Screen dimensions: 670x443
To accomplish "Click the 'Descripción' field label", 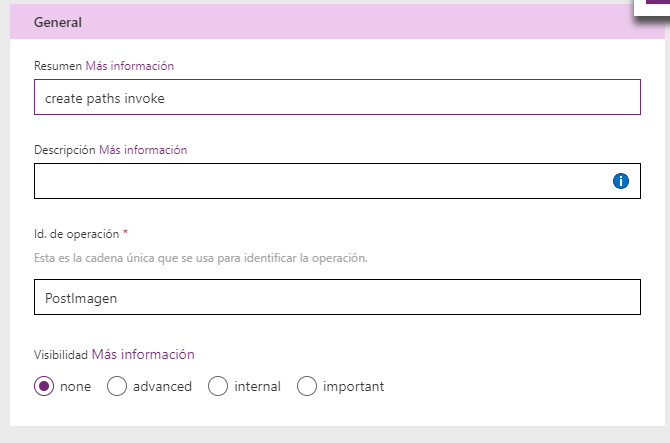I will tap(65, 150).
